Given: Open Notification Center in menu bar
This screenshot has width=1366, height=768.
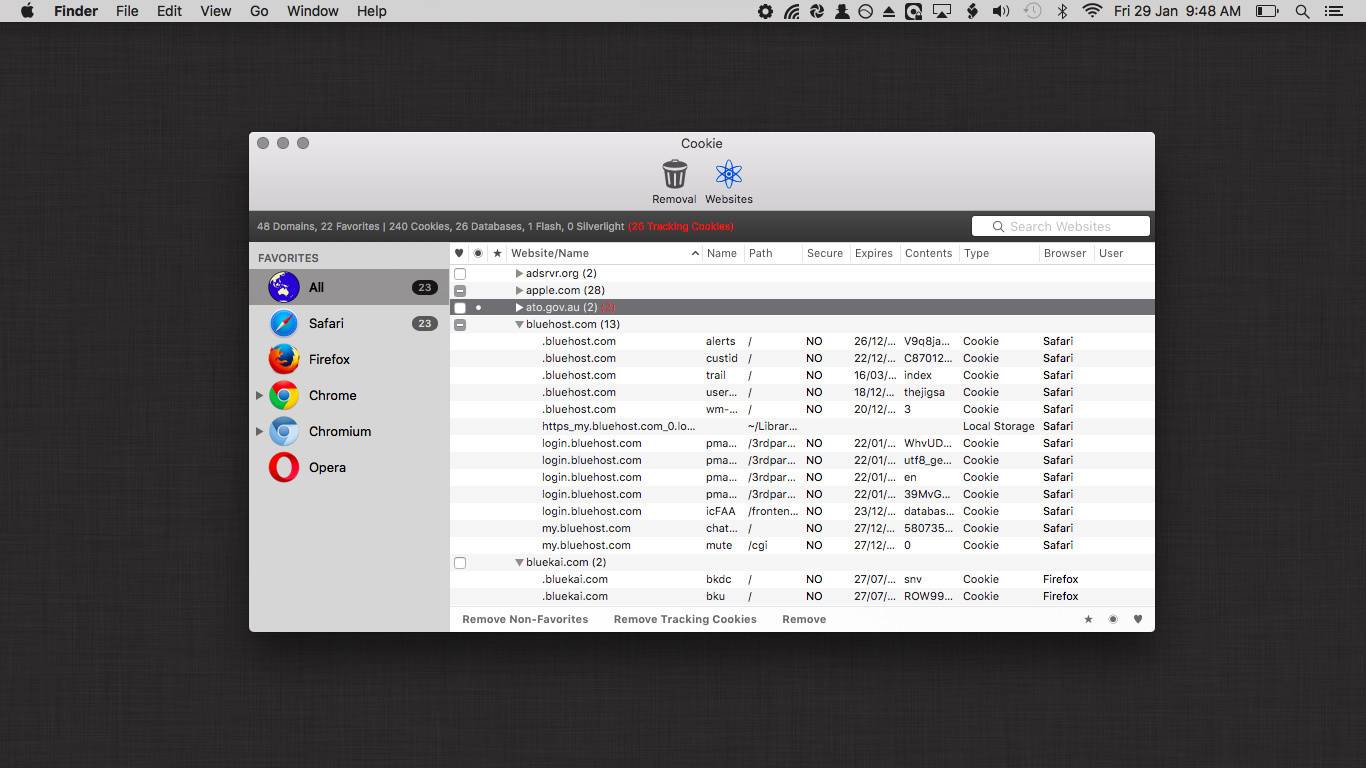Looking at the screenshot, I should click(x=1333, y=11).
